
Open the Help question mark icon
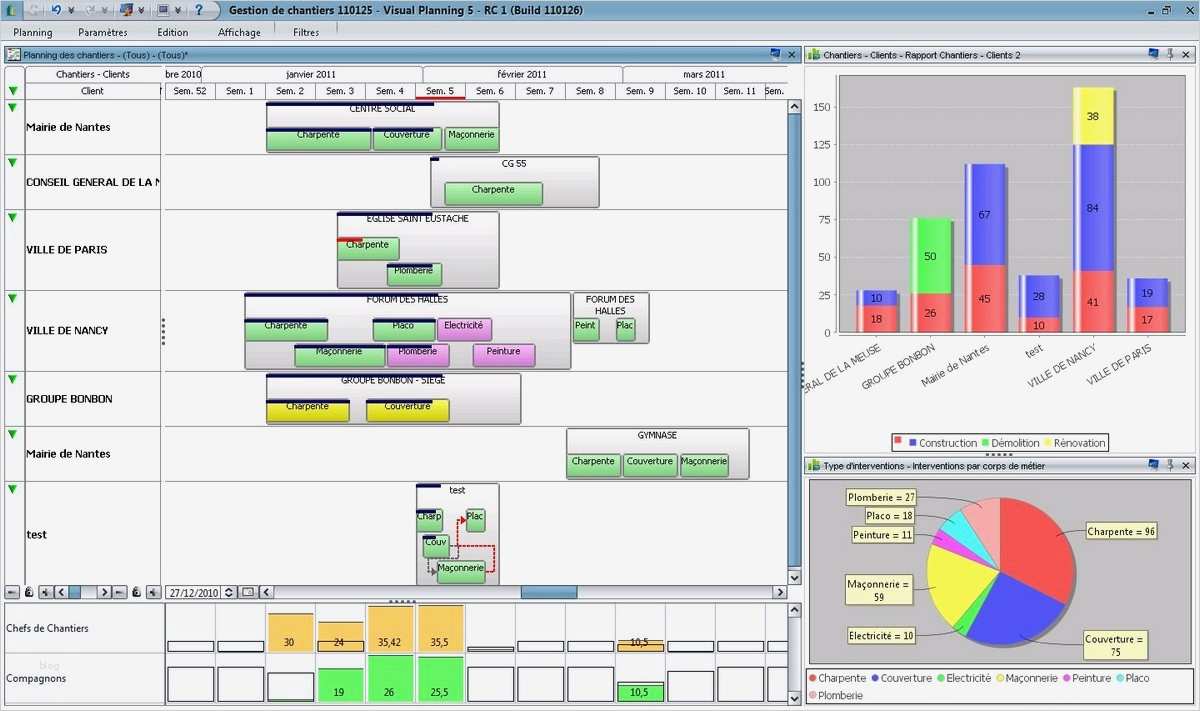point(199,9)
